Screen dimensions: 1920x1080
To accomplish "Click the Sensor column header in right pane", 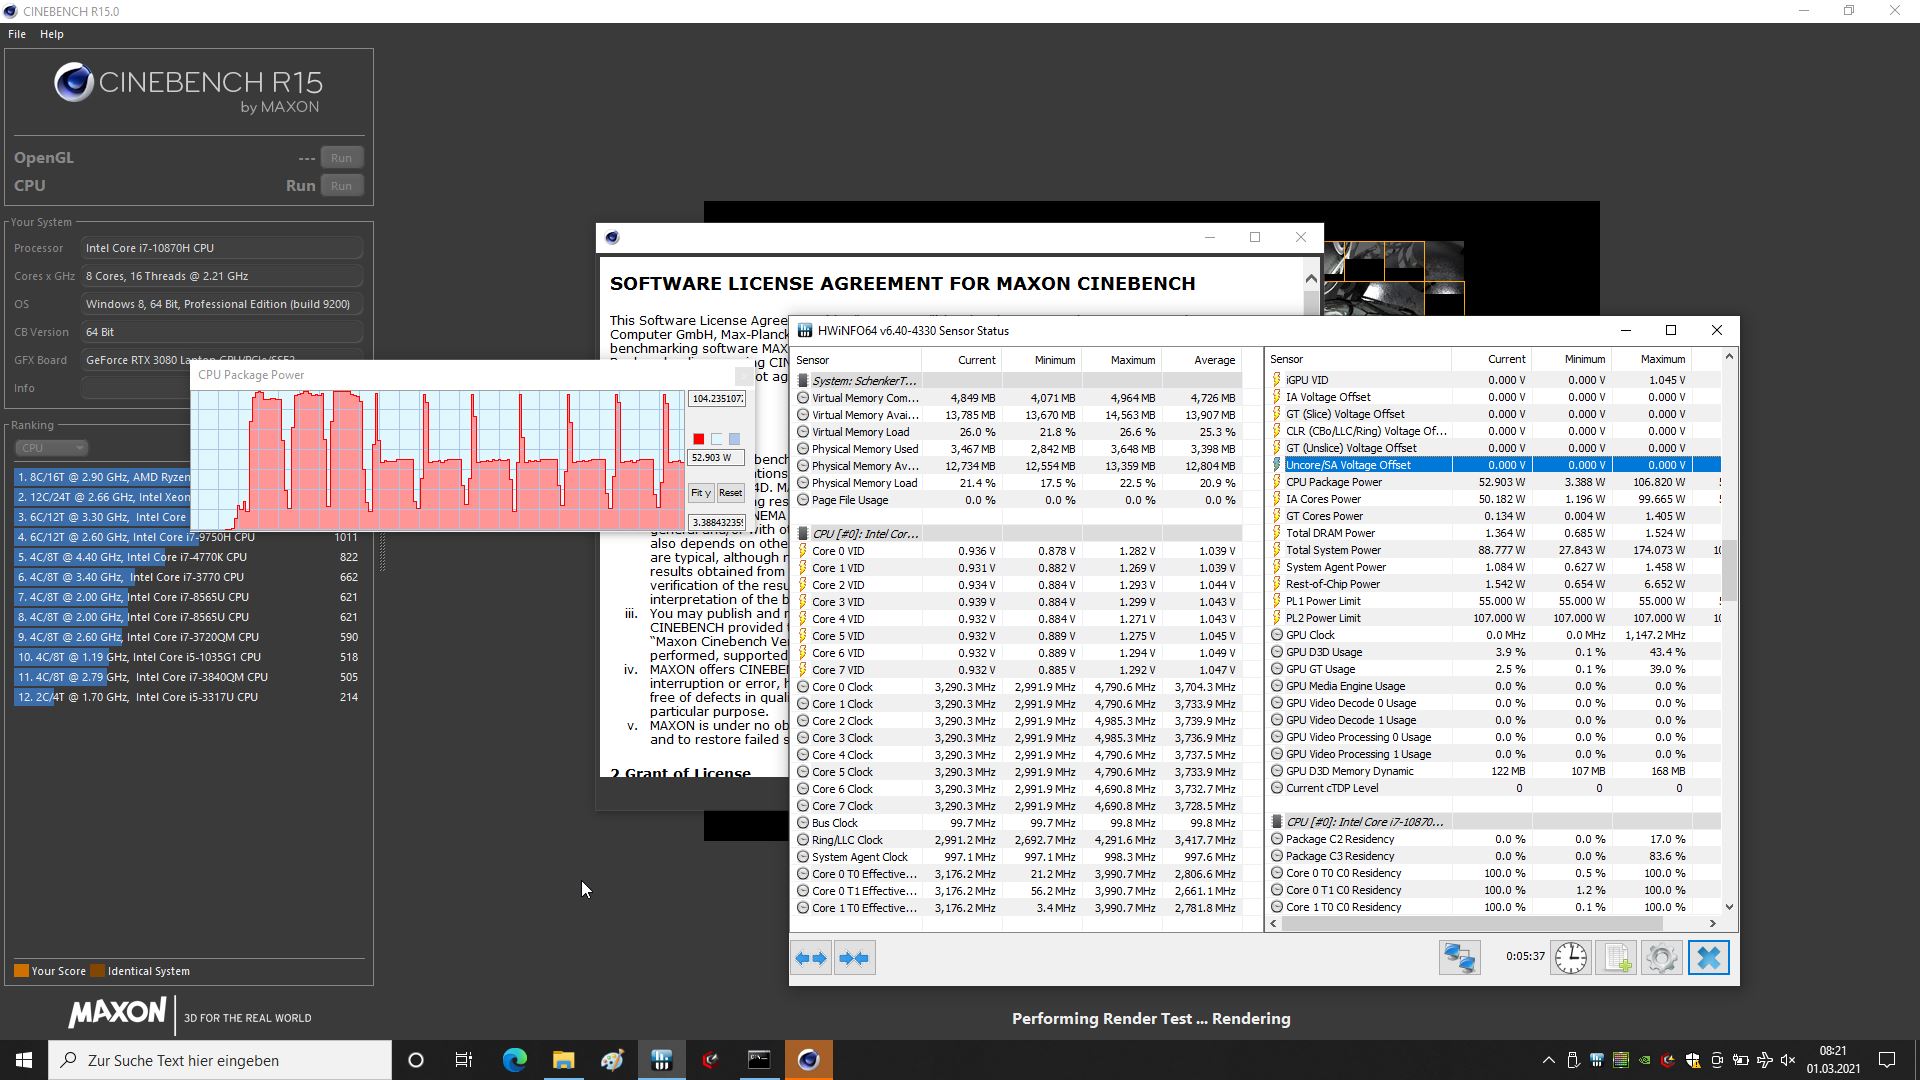I will (1358, 359).
